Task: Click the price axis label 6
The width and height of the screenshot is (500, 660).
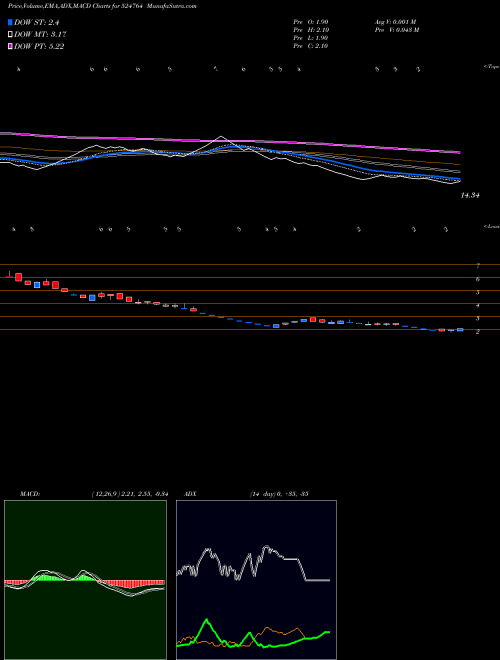Action: coord(478,279)
